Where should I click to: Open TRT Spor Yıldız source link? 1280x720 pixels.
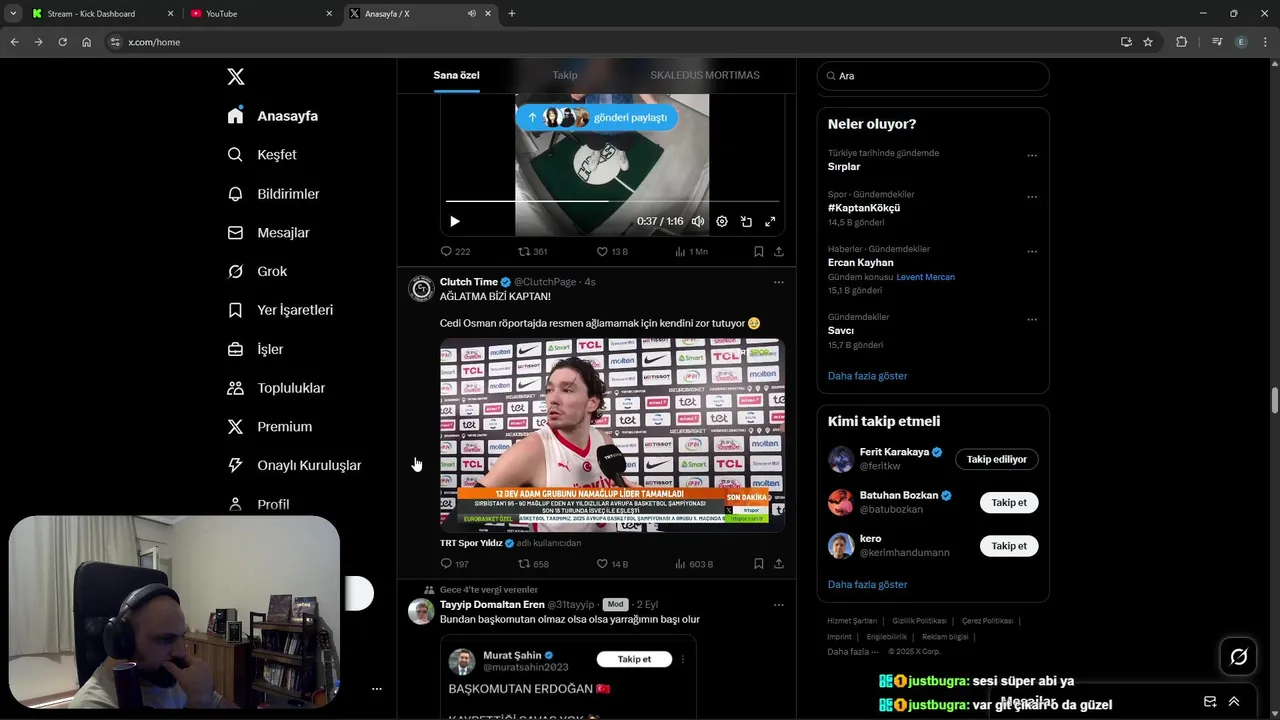[471, 543]
